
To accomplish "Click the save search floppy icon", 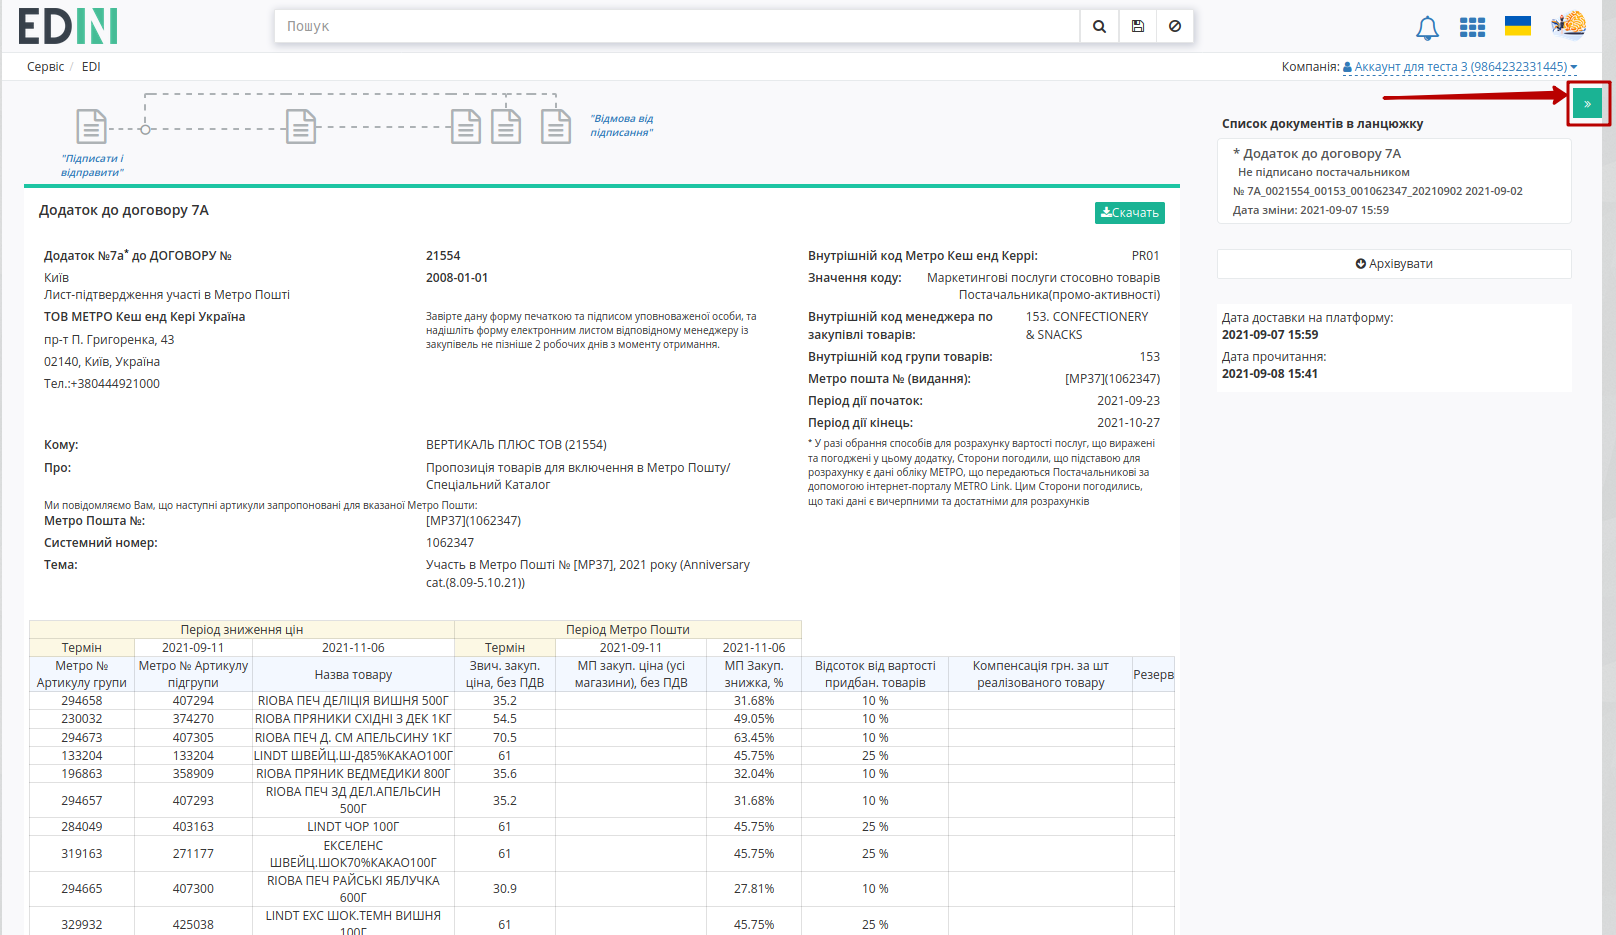I will [1138, 27].
